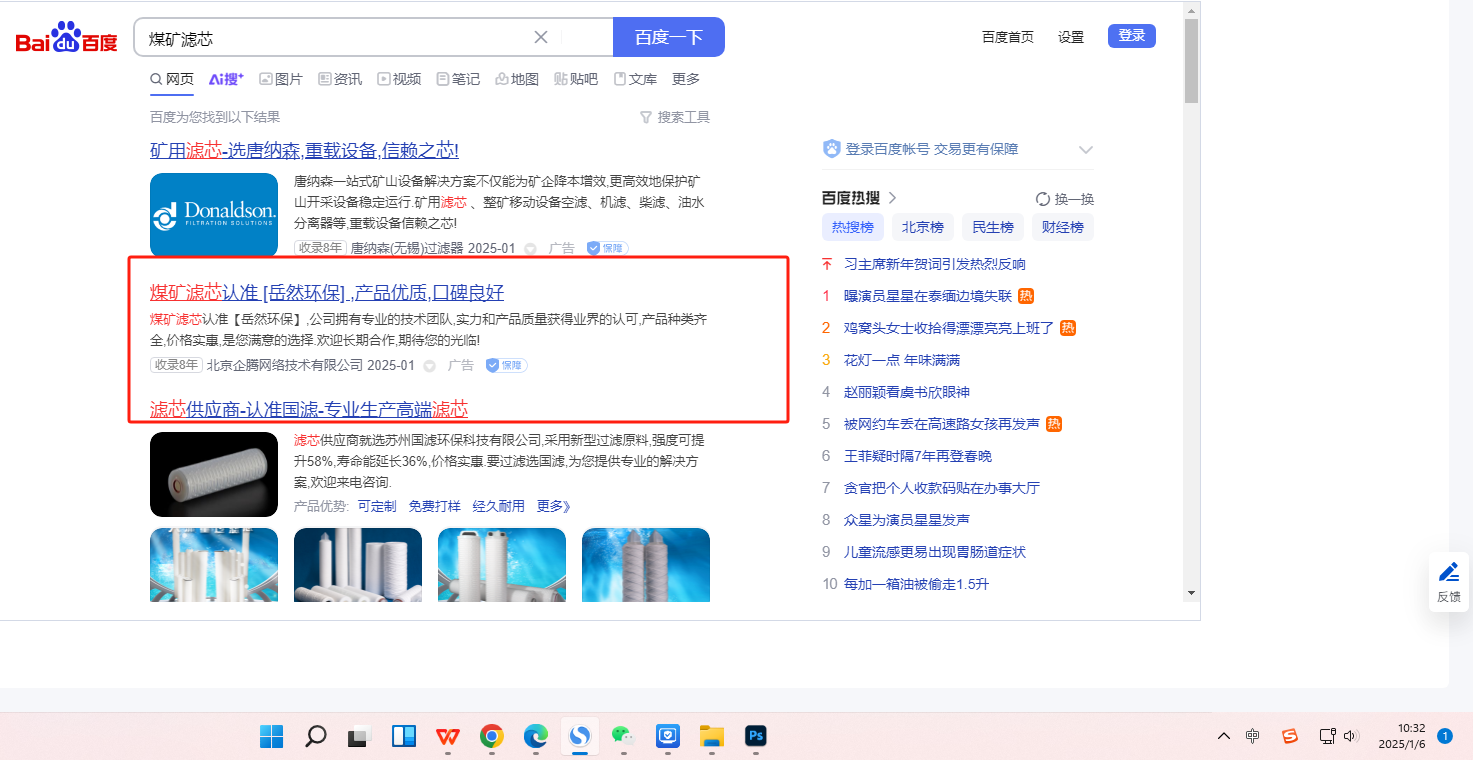Open the 反馈 feedback widget
1473x760 pixels.
coord(1448,582)
